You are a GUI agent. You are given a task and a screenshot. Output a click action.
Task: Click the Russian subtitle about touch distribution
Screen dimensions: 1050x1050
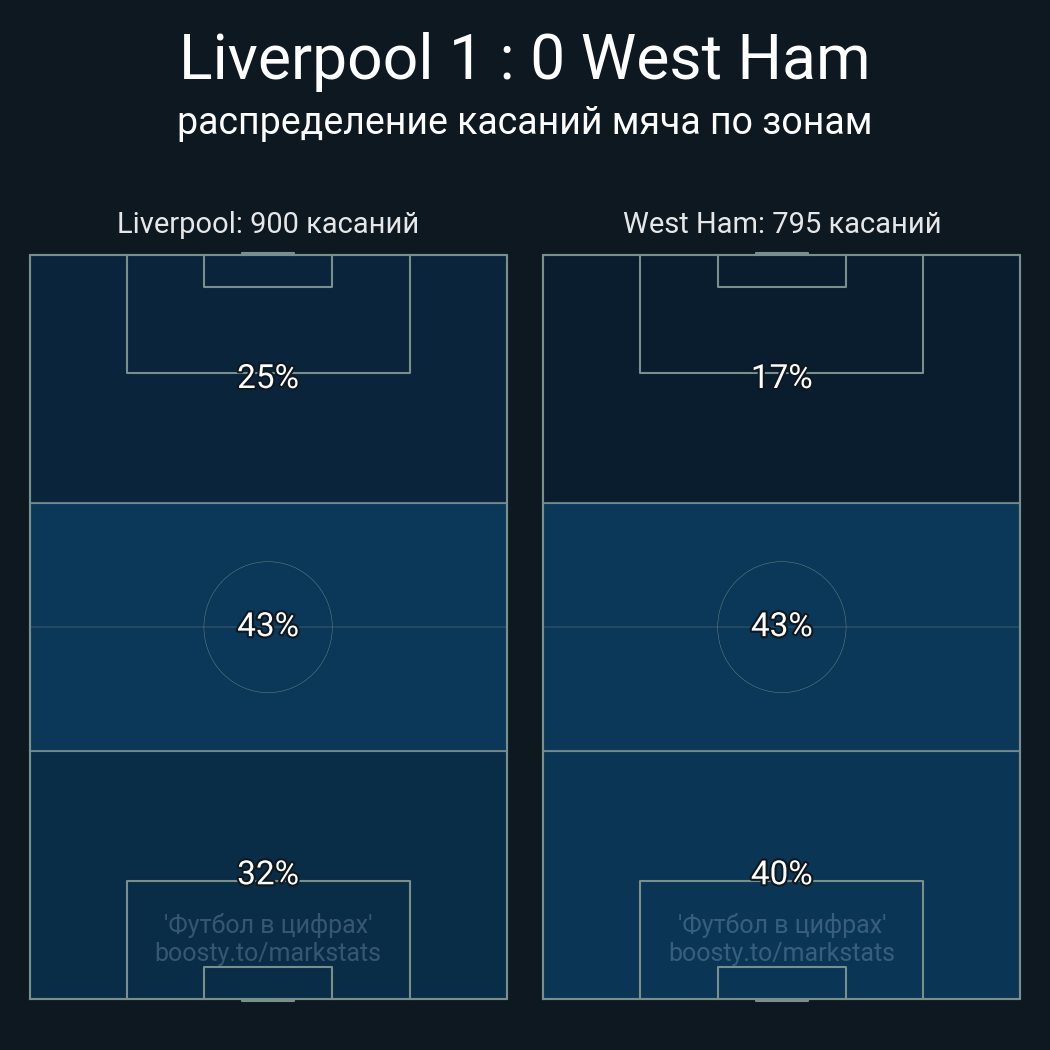(x=524, y=121)
